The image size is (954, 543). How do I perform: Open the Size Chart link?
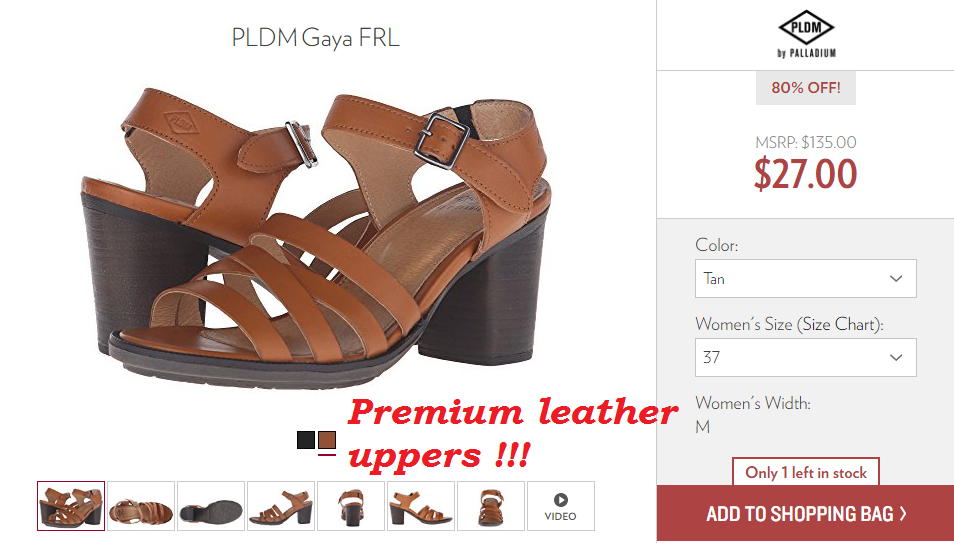(x=840, y=324)
